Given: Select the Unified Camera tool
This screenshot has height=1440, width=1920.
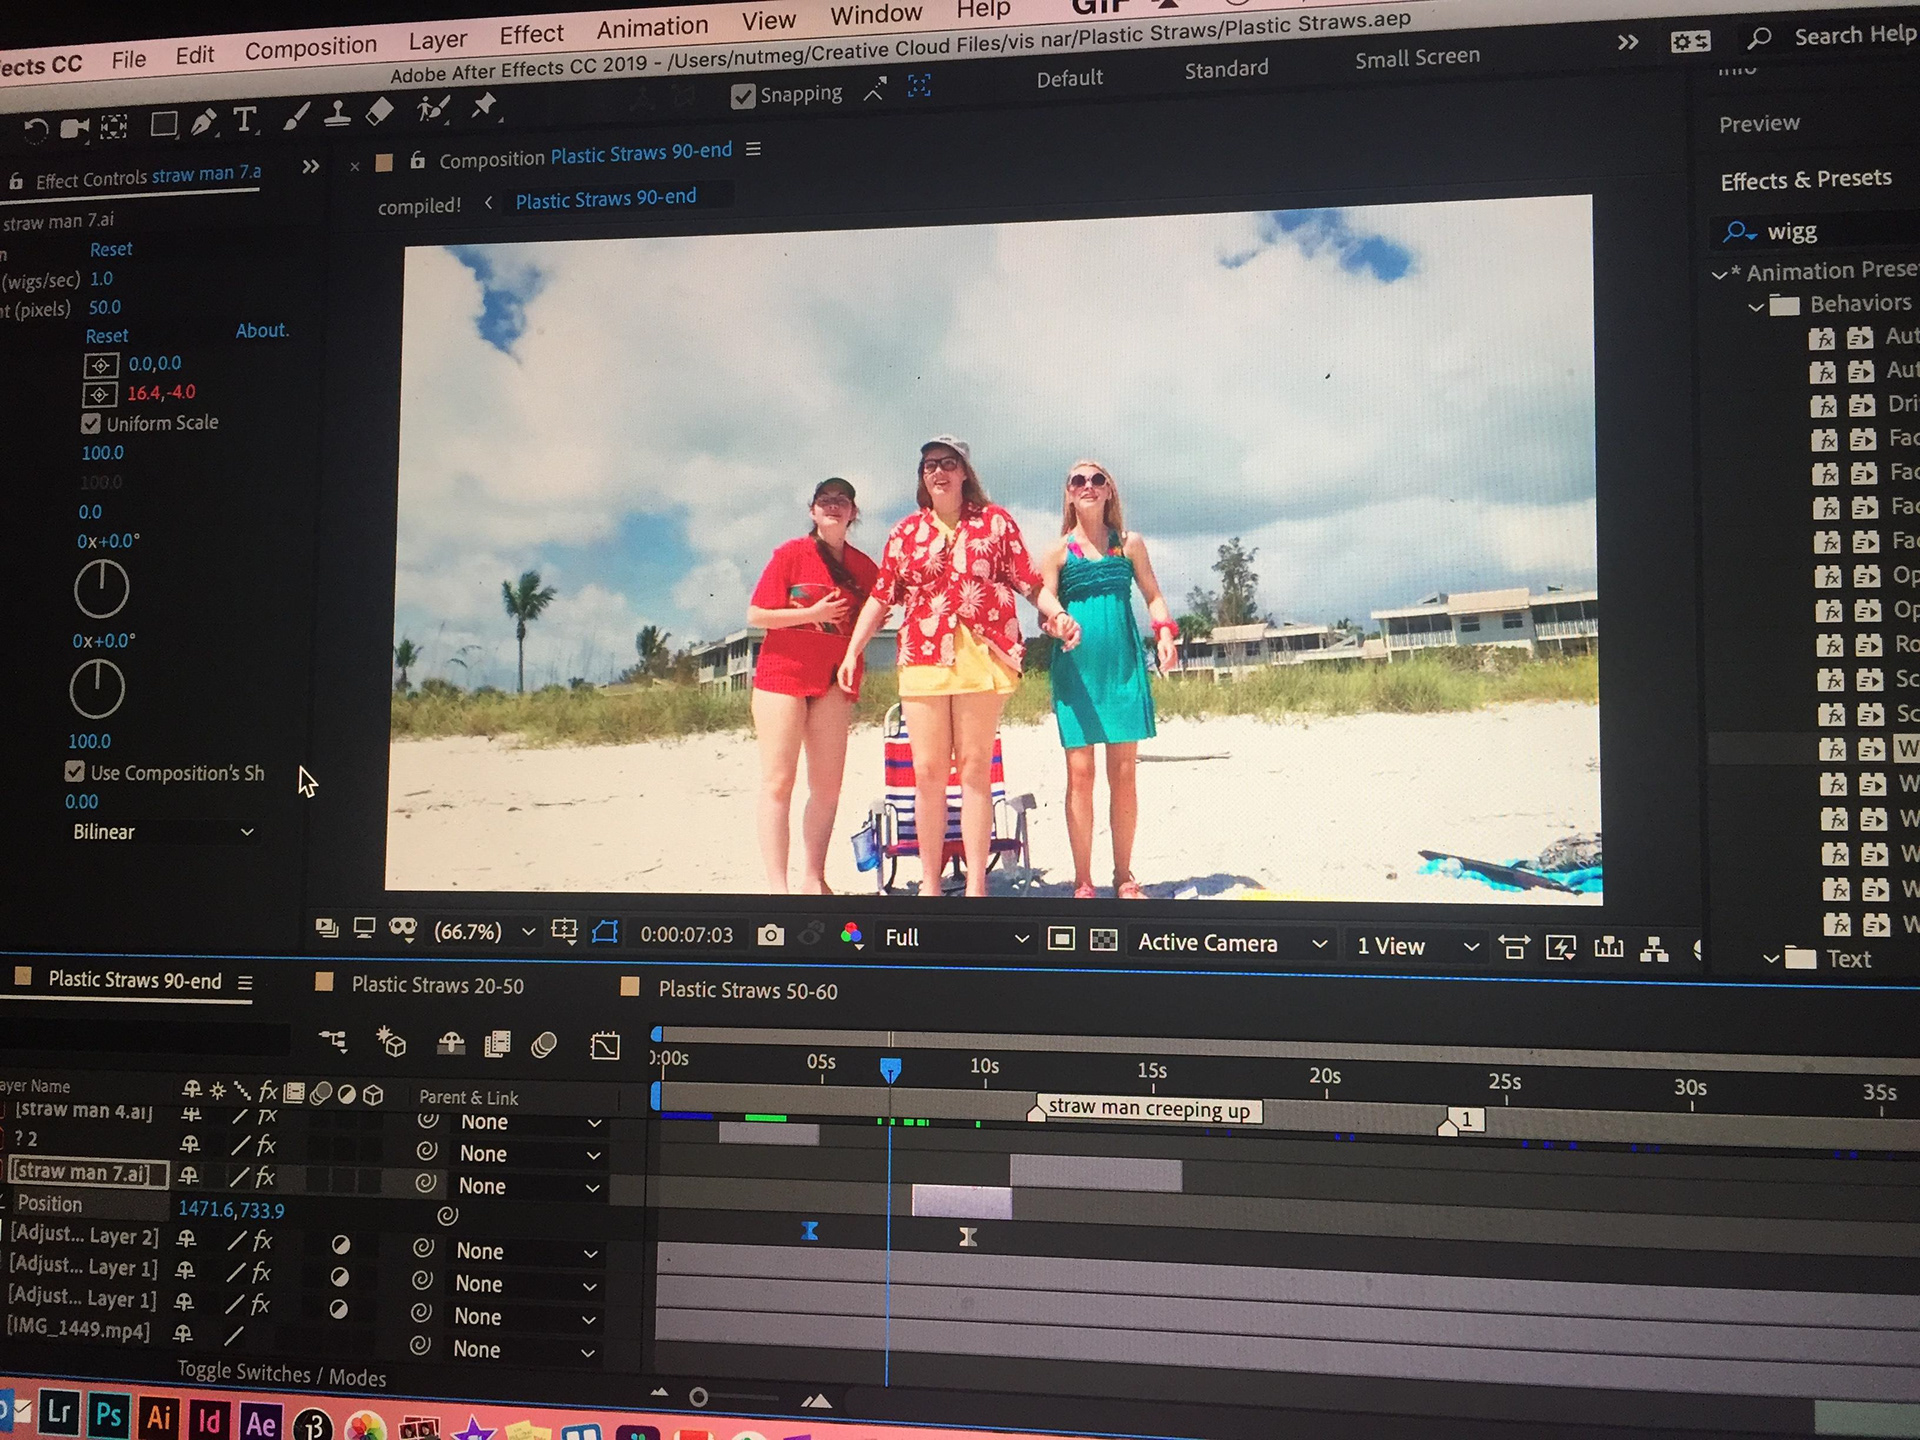Looking at the screenshot, I should [x=74, y=128].
